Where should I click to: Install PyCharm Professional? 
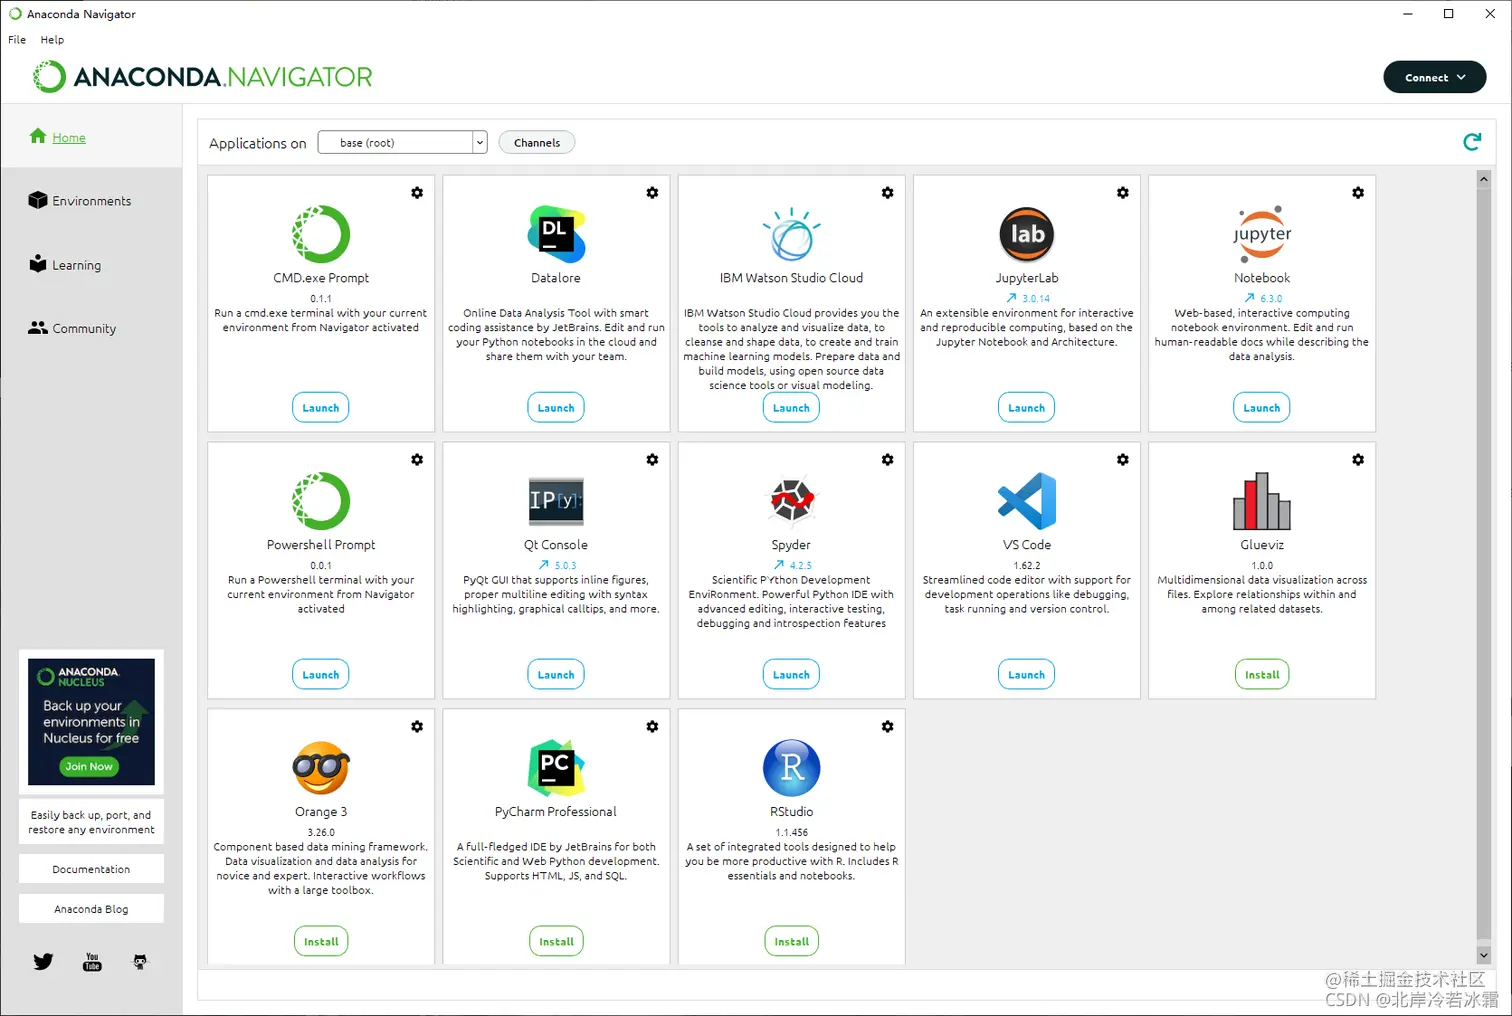coord(556,942)
